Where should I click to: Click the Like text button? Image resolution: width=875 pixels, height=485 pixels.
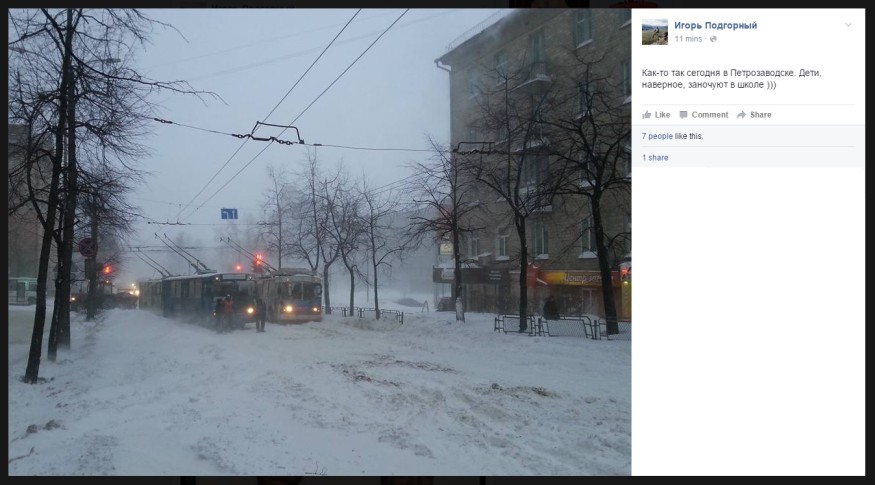point(662,114)
